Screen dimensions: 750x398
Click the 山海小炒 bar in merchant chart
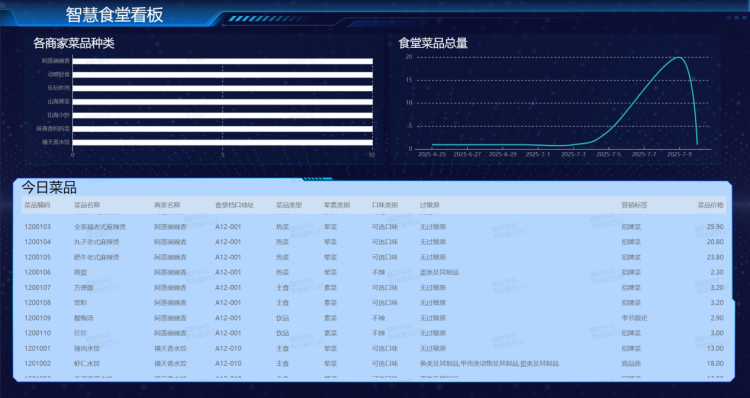pos(222,115)
